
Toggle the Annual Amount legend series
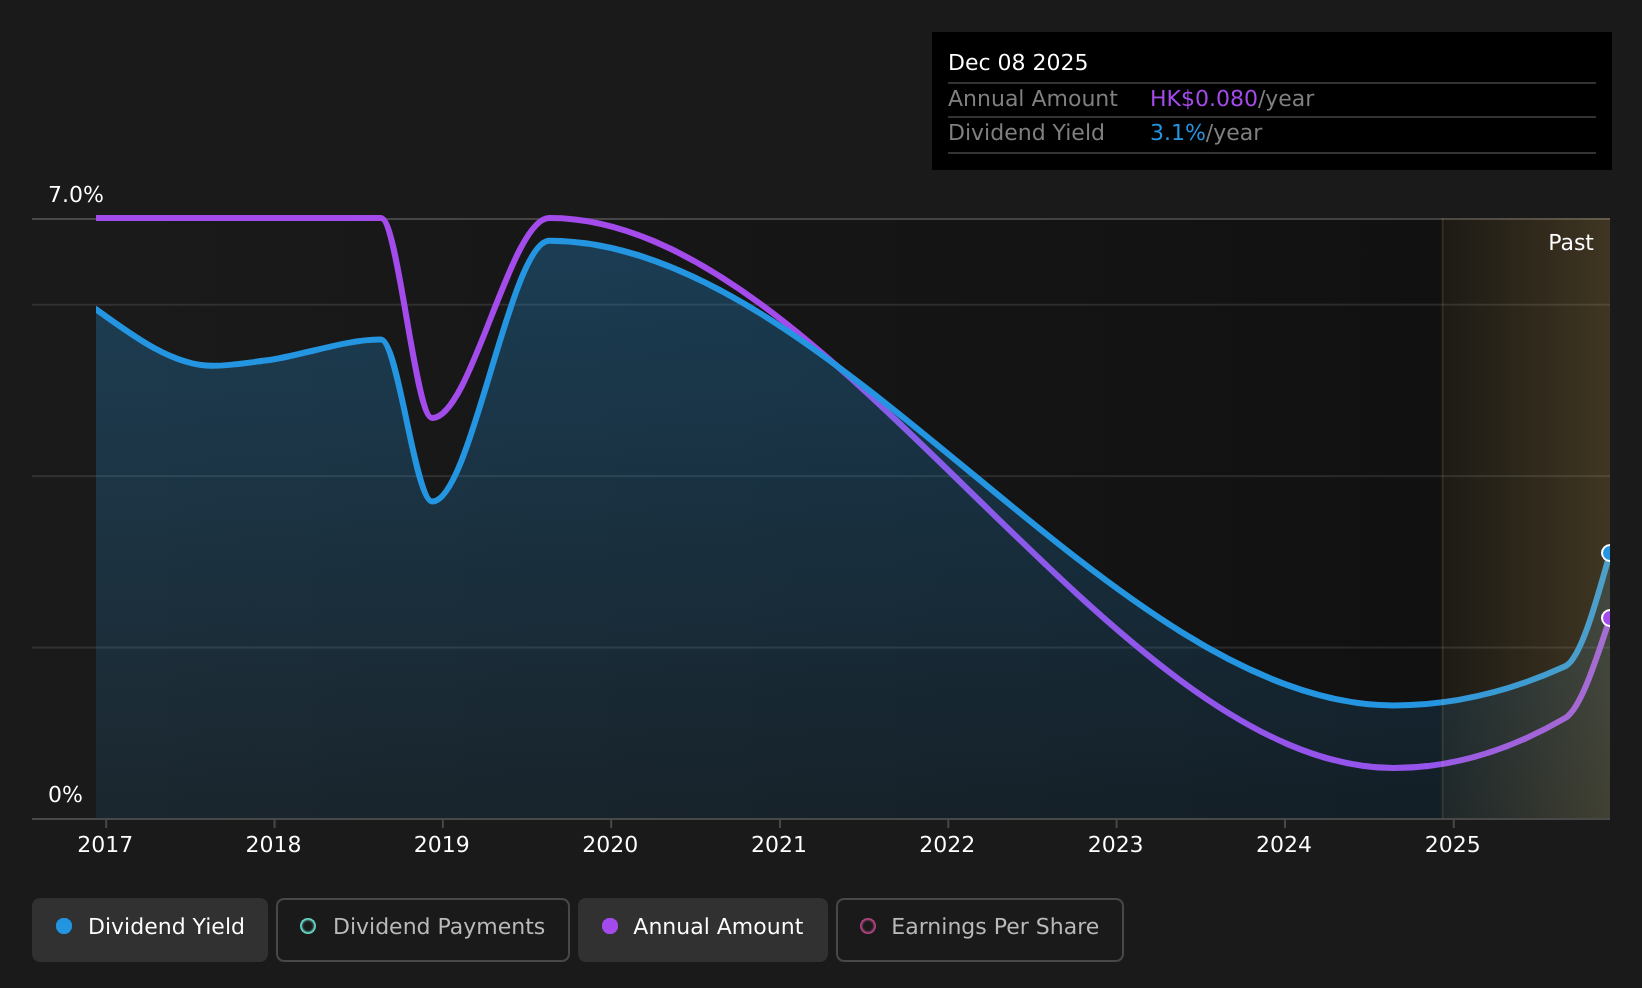tap(703, 930)
